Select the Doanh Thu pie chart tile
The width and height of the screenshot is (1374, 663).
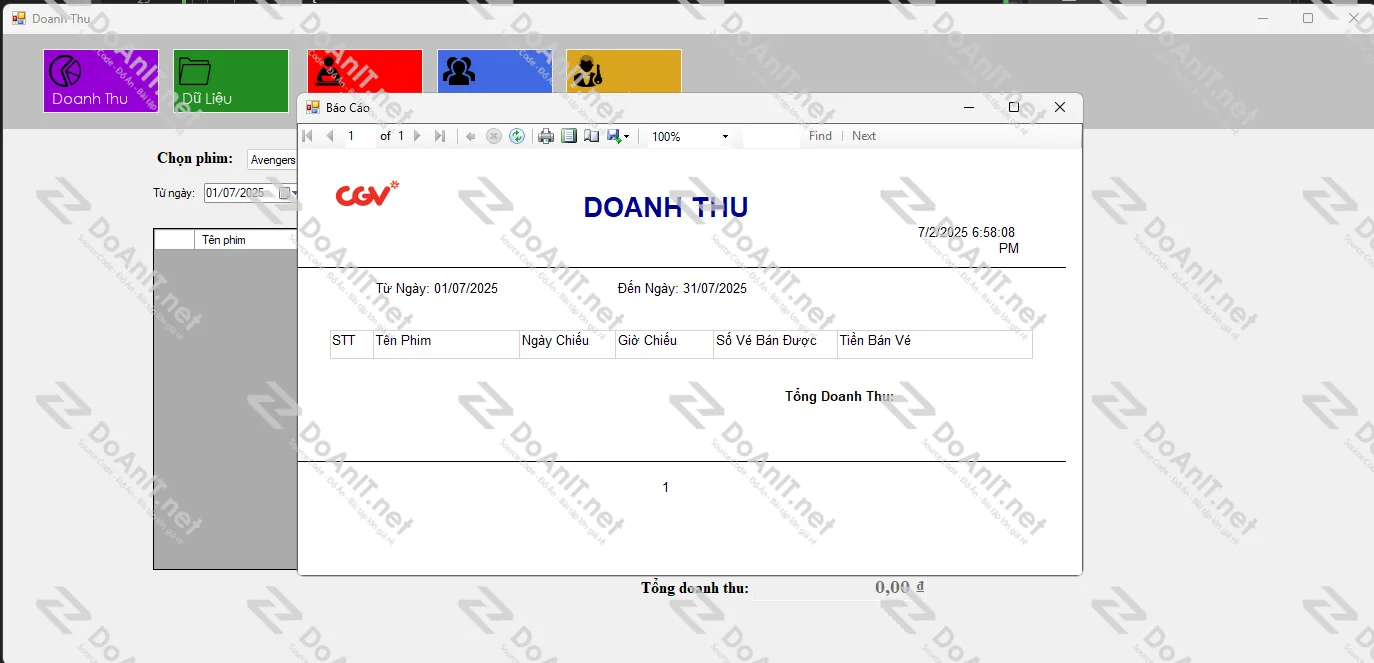tap(100, 80)
